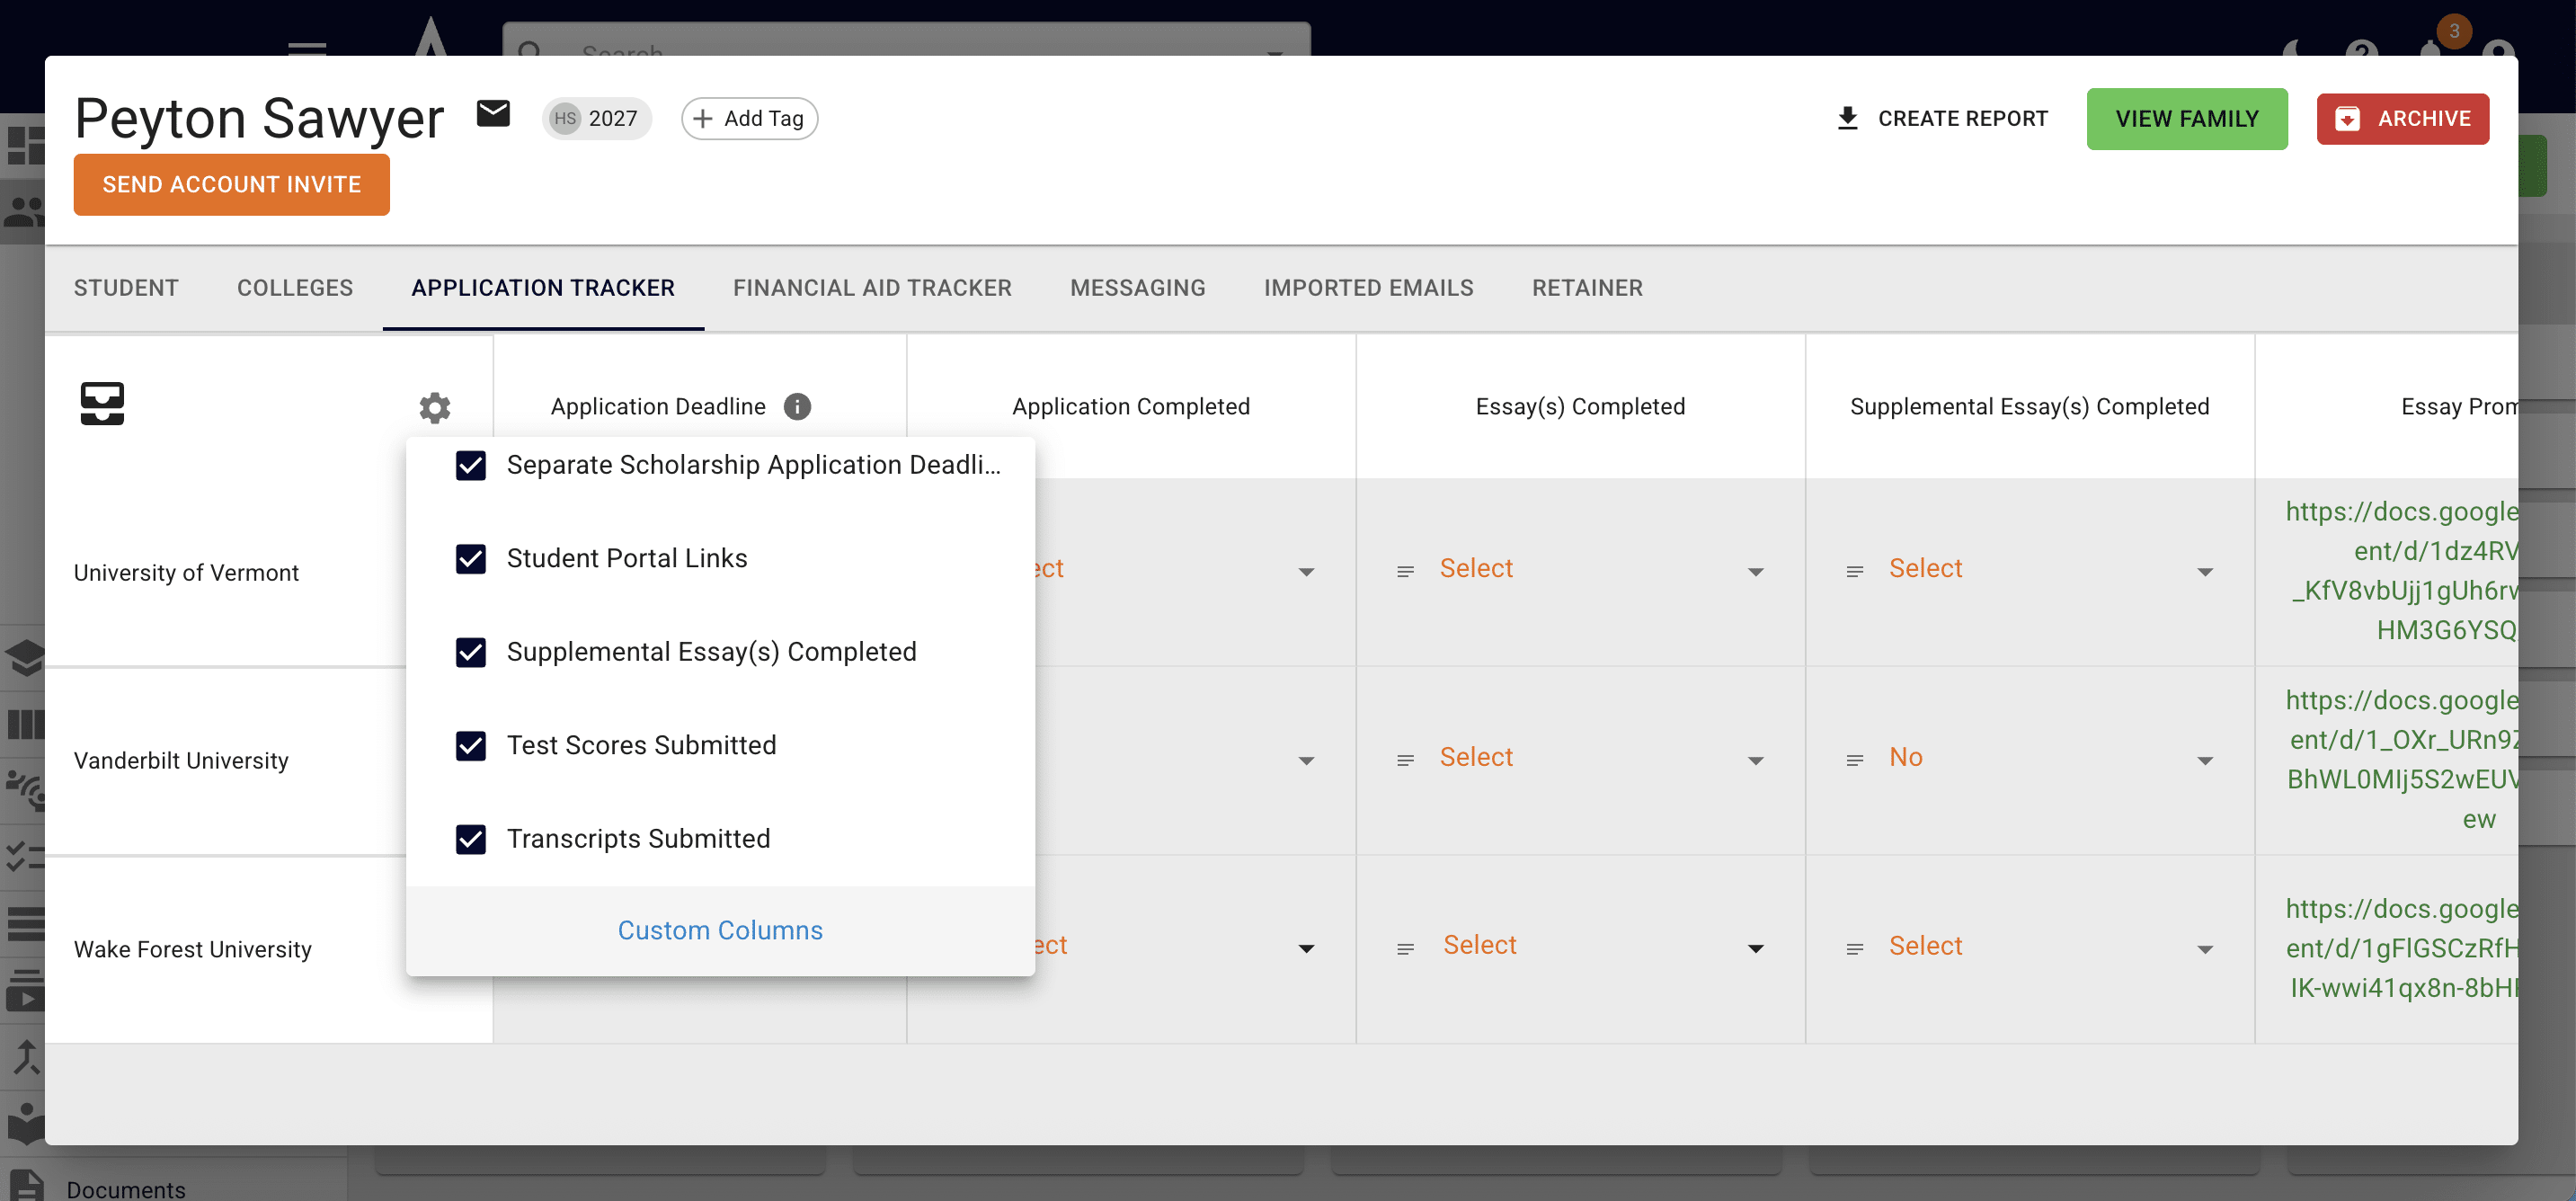Open notes icon for Vermont Supplemental Essay cell

[1854, 571]
